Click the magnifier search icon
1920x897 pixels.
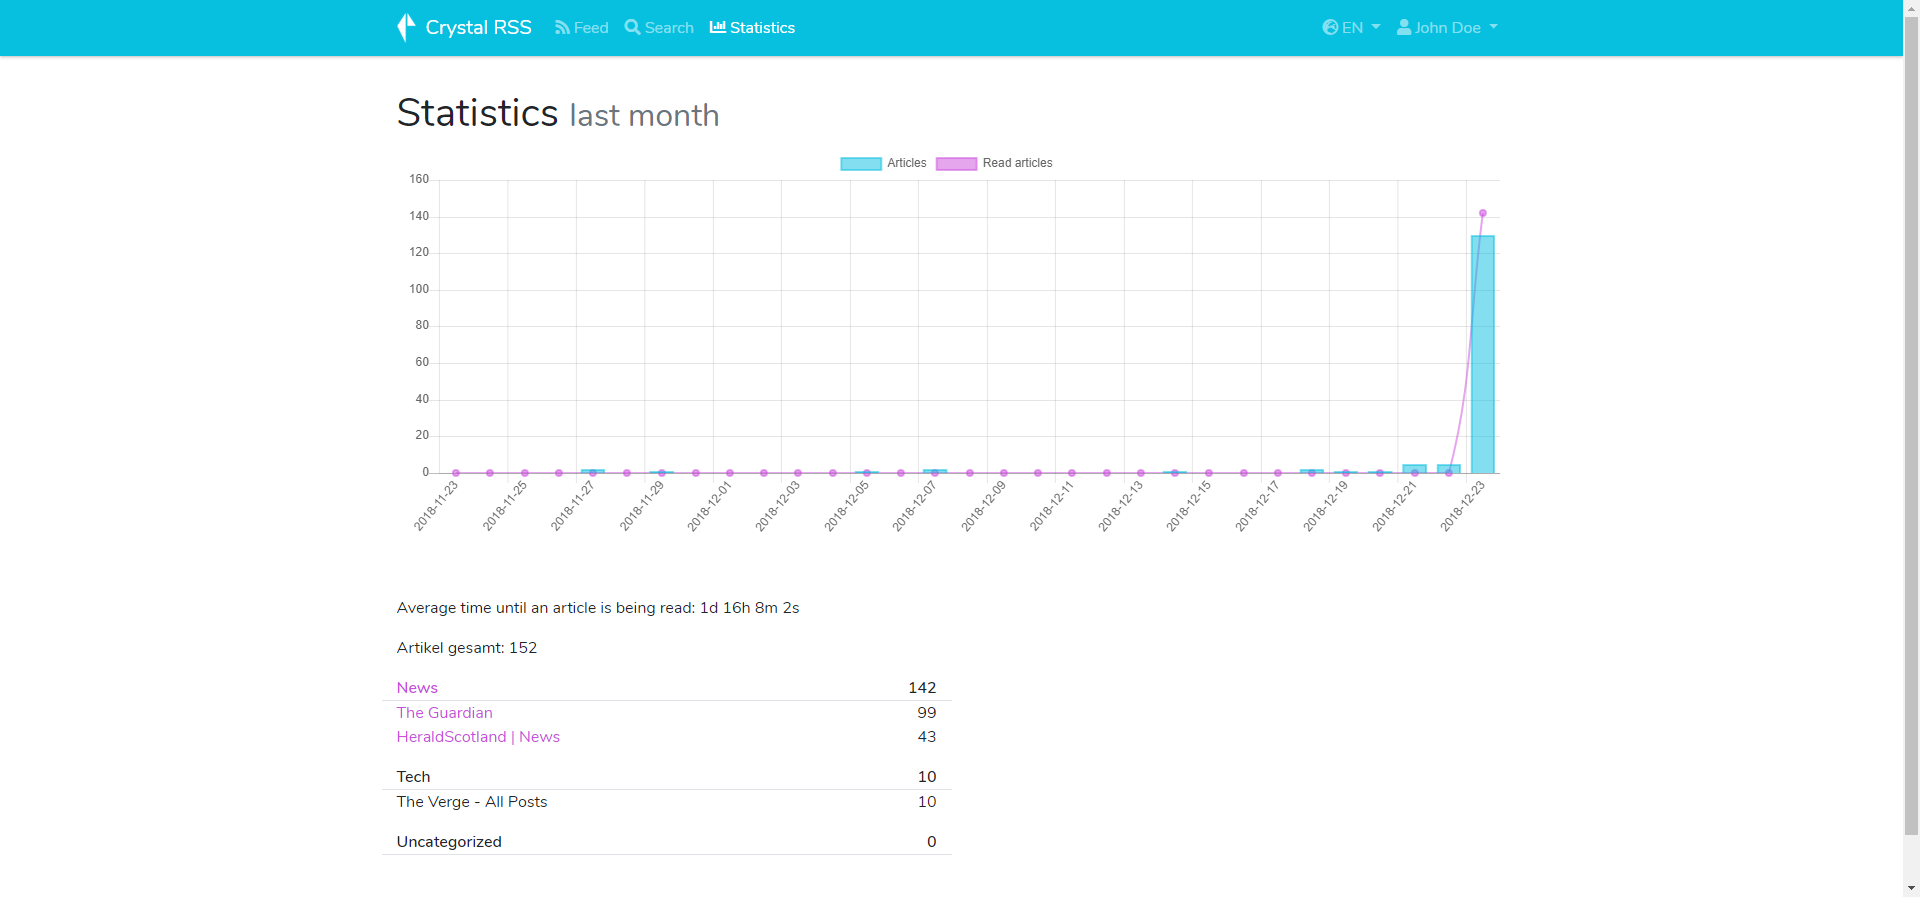click(x=633, y=27)
